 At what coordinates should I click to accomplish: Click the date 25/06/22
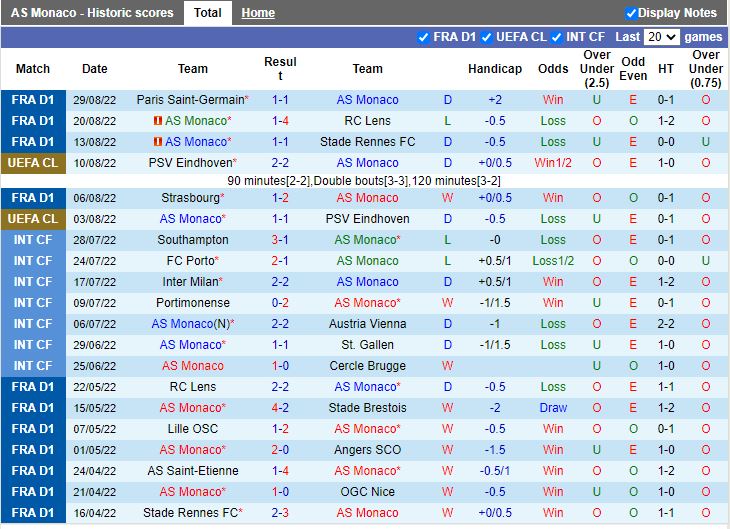[x=95, y=366]
